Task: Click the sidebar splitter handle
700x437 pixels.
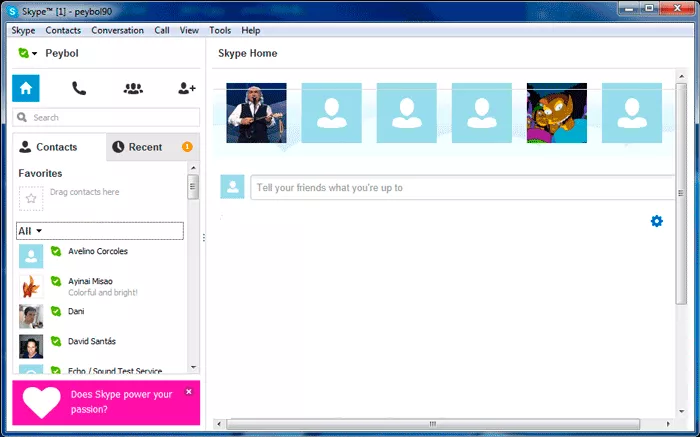Action: click(x=204, y=237)
